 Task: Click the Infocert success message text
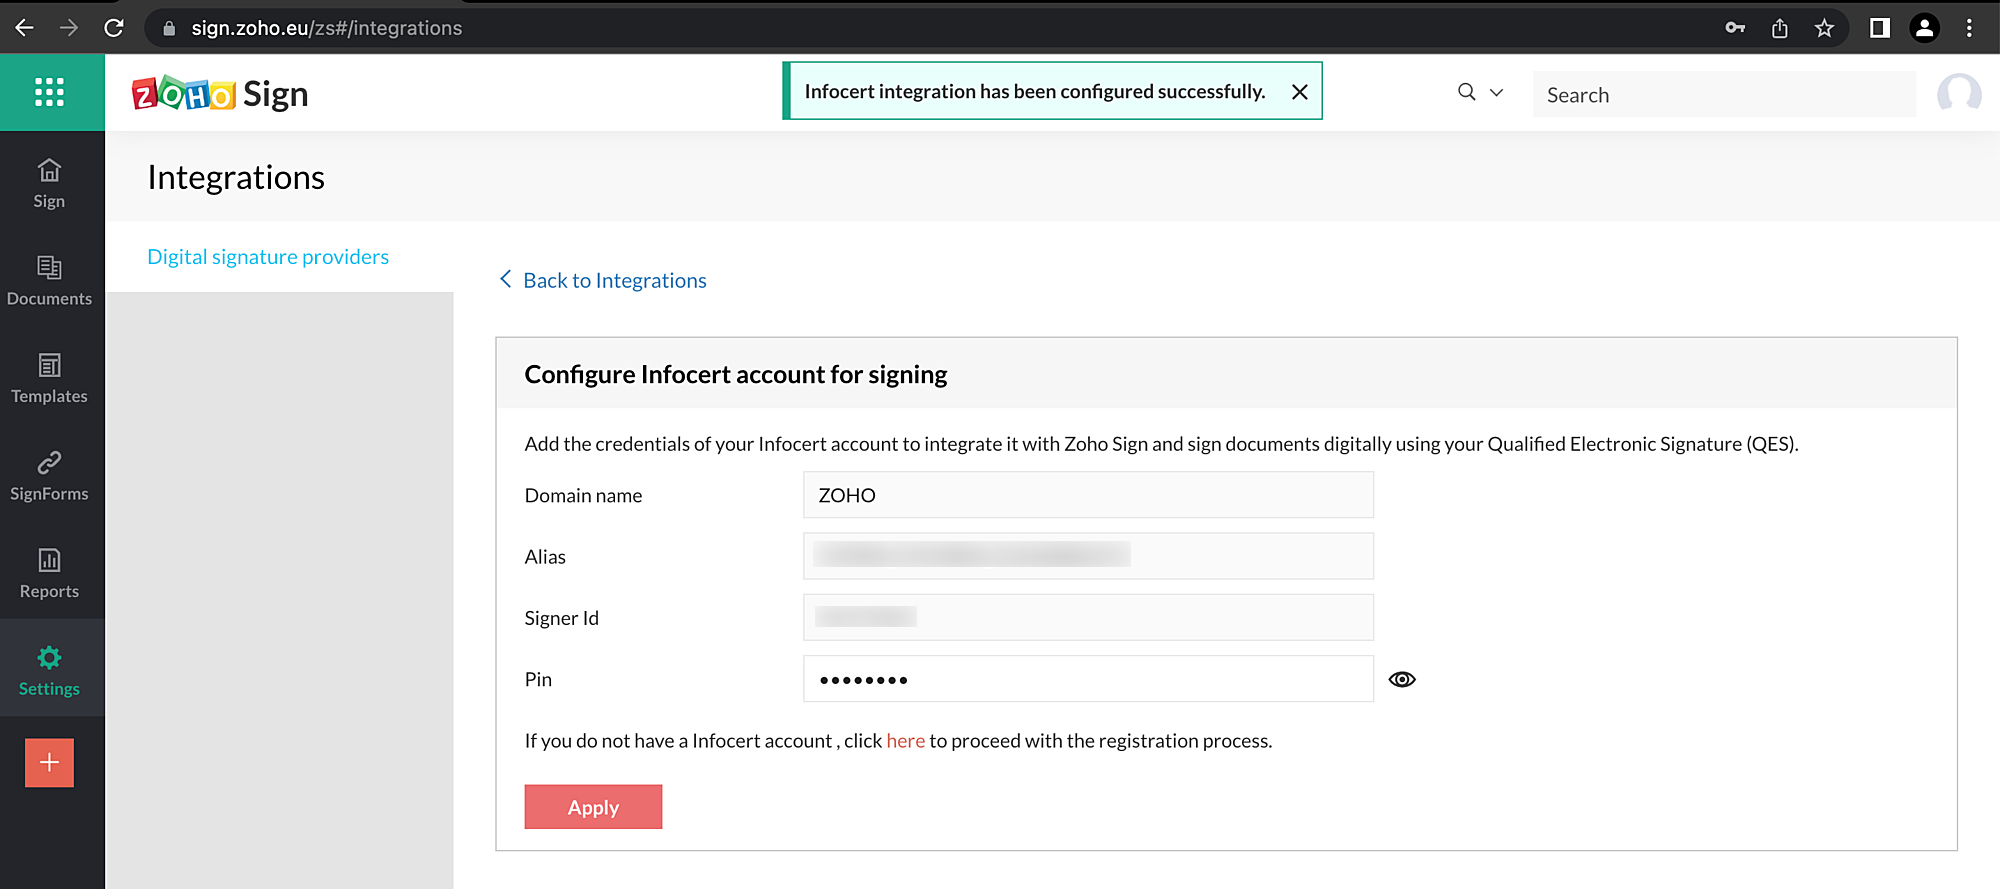[x=1035, y=92]
